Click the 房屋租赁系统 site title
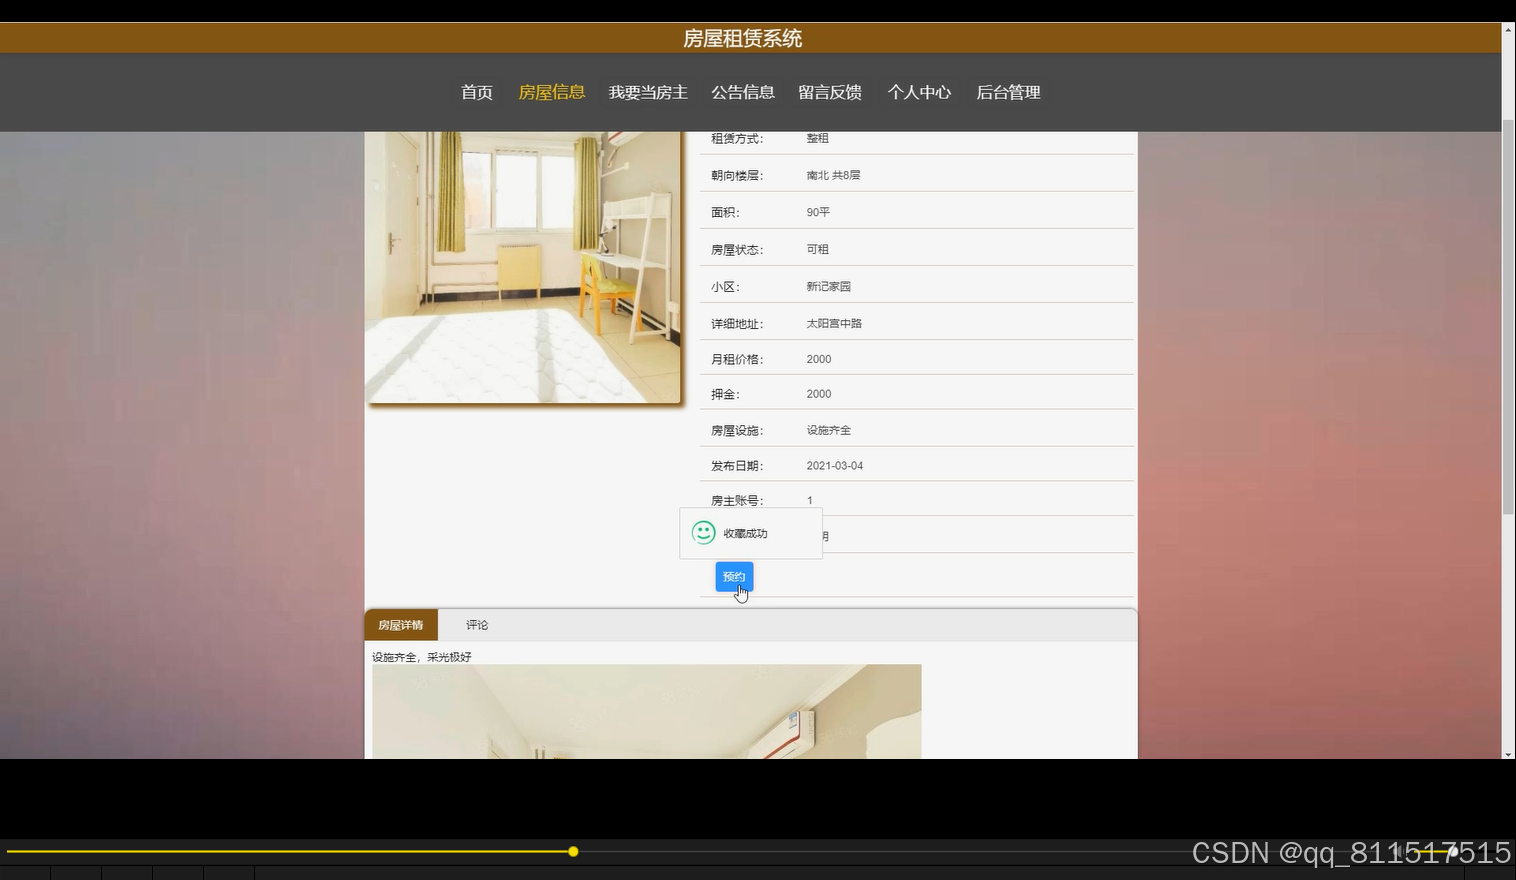The width and height of the screenshot is (1516, 880). [743, 37]
